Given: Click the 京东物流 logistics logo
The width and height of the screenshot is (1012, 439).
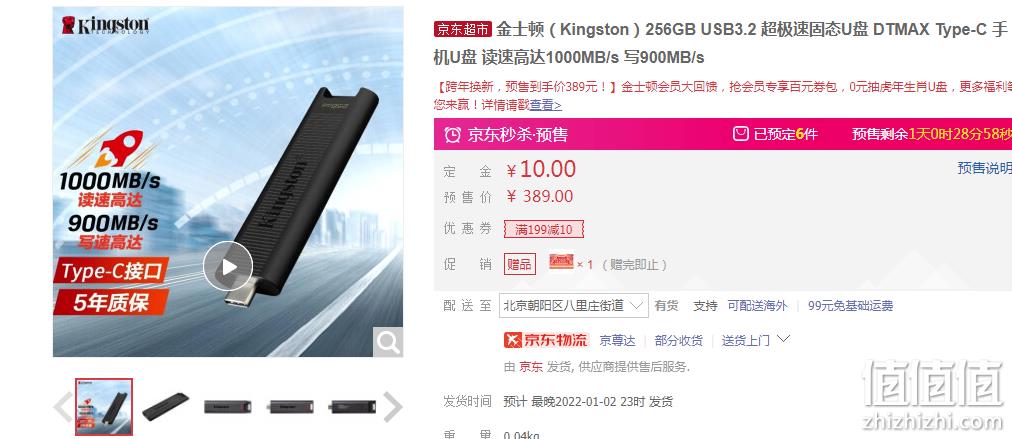Looking at the screenshot, I should pyautogui.click(x=546, y=340).
